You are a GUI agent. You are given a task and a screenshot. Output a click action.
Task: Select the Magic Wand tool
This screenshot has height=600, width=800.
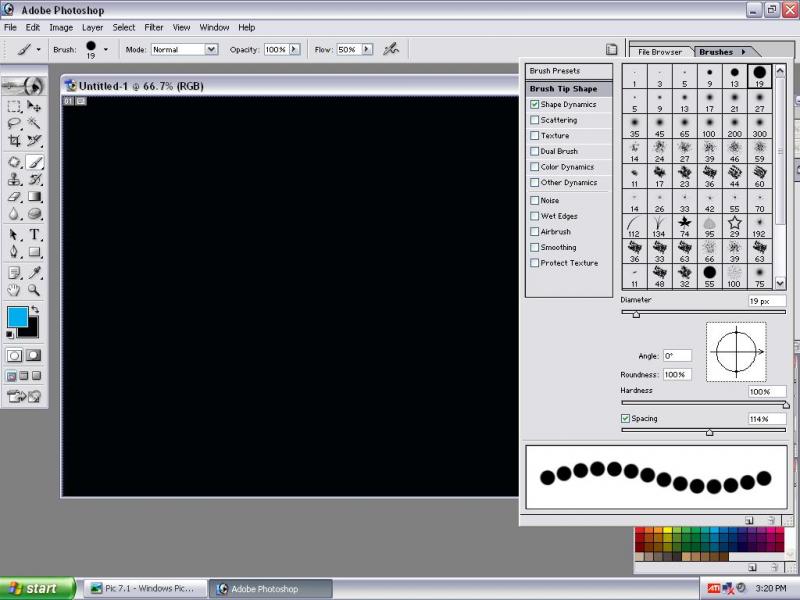(x=34, y=124)
